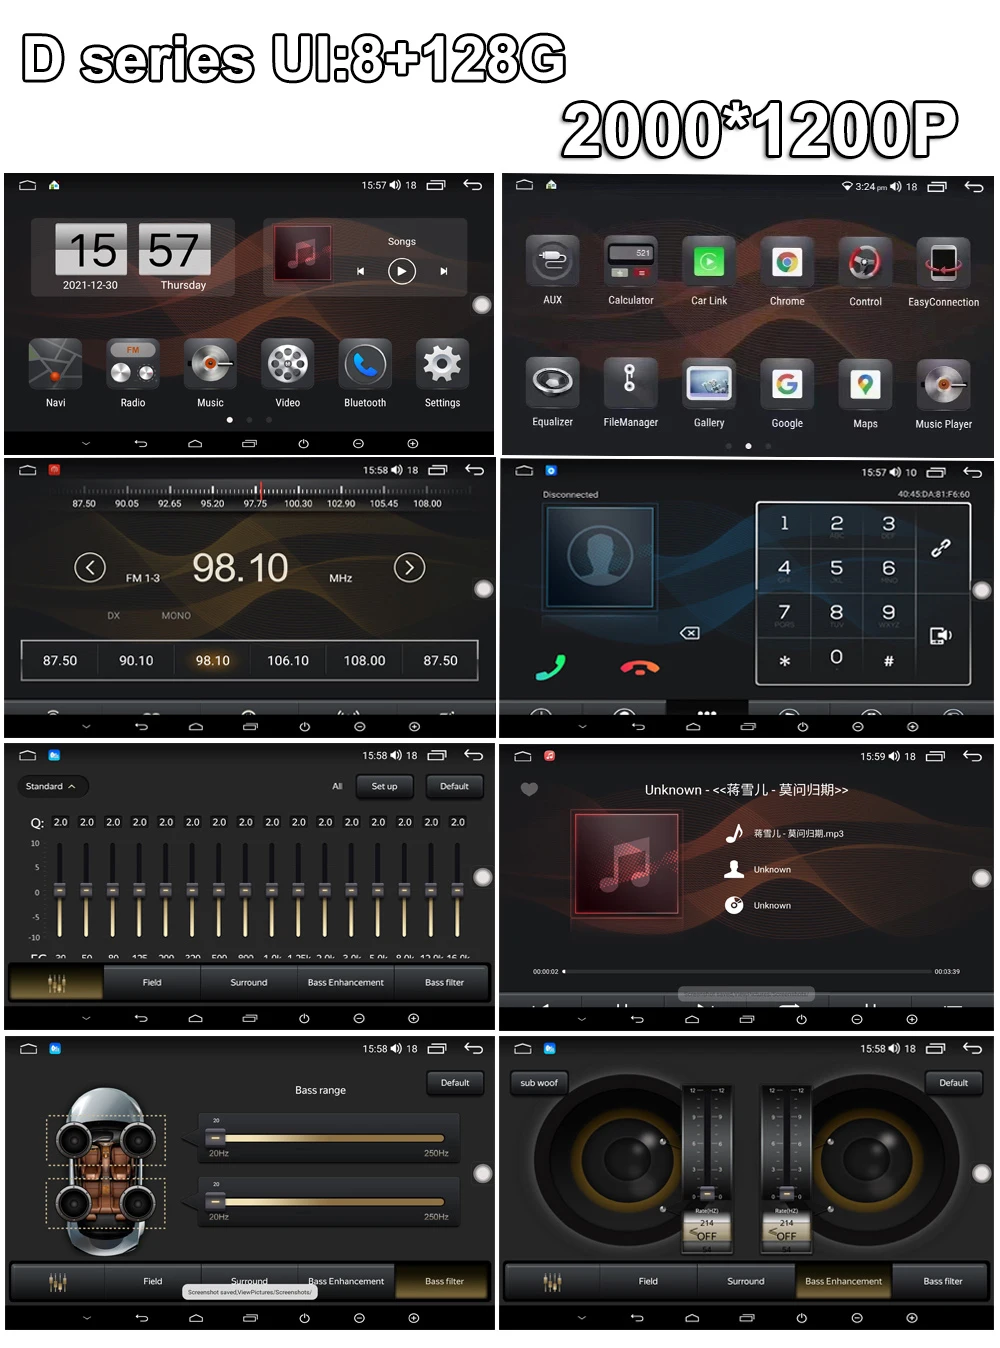This screenshot has width=1000, height=1348.
Task: Open the Equalizer app in drawer
Action: coord(552,383)
